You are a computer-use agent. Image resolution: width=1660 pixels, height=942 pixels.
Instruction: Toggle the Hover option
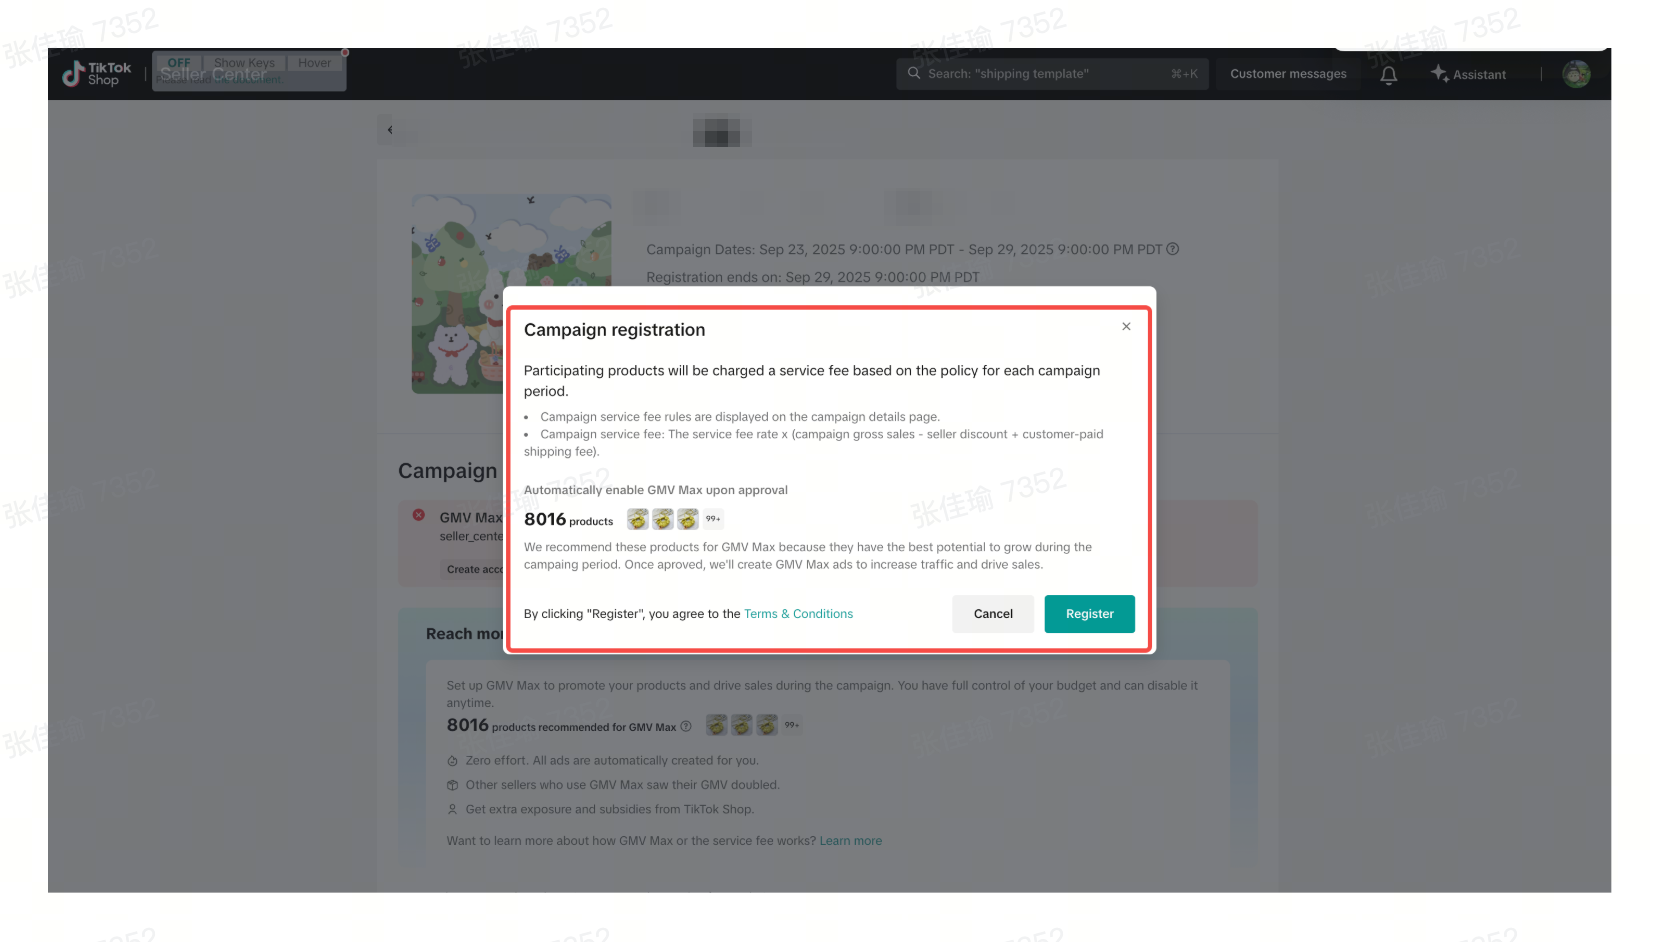pyautogui.click(x=314, y=62)
